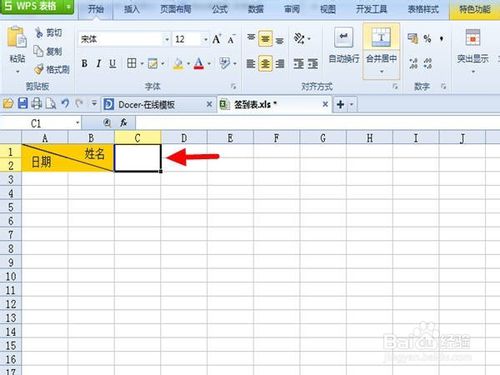Select column D header
Viewport: 500px width, 375px height.
tap(184, 138)
